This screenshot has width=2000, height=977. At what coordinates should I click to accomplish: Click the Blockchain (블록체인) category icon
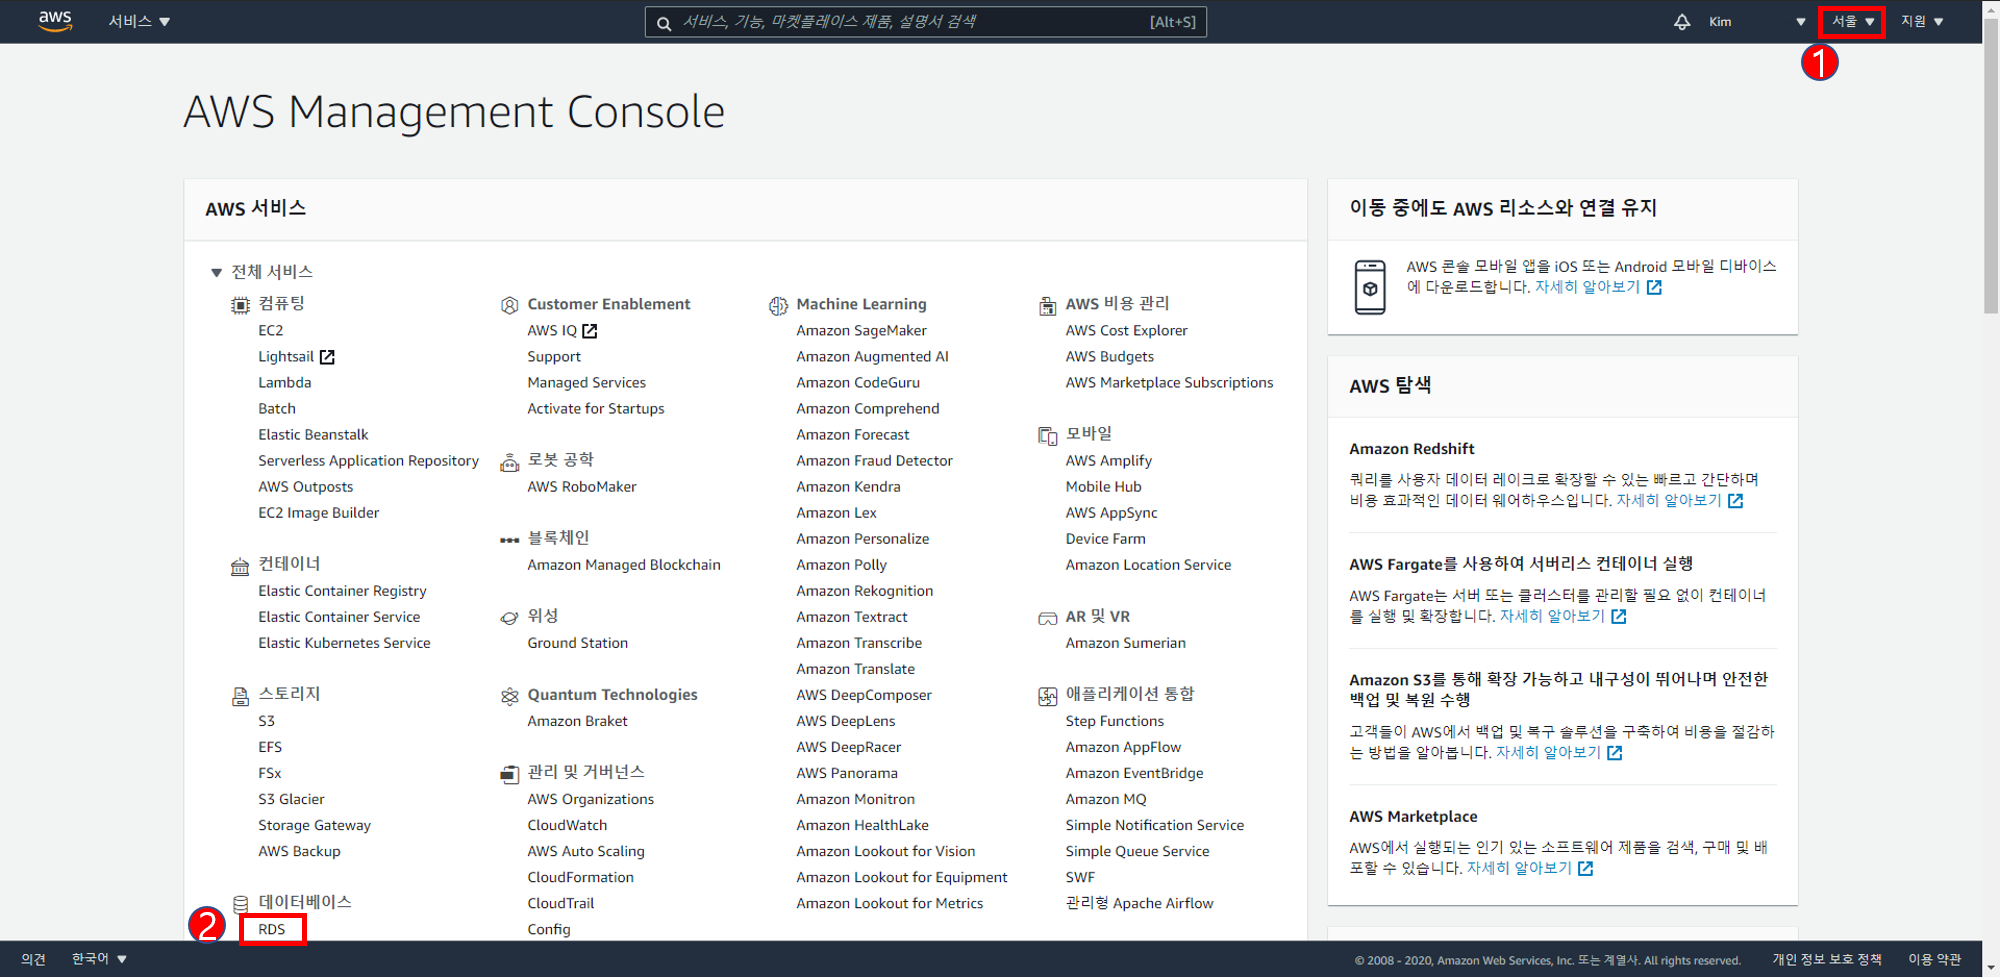[x=509, y=540]
